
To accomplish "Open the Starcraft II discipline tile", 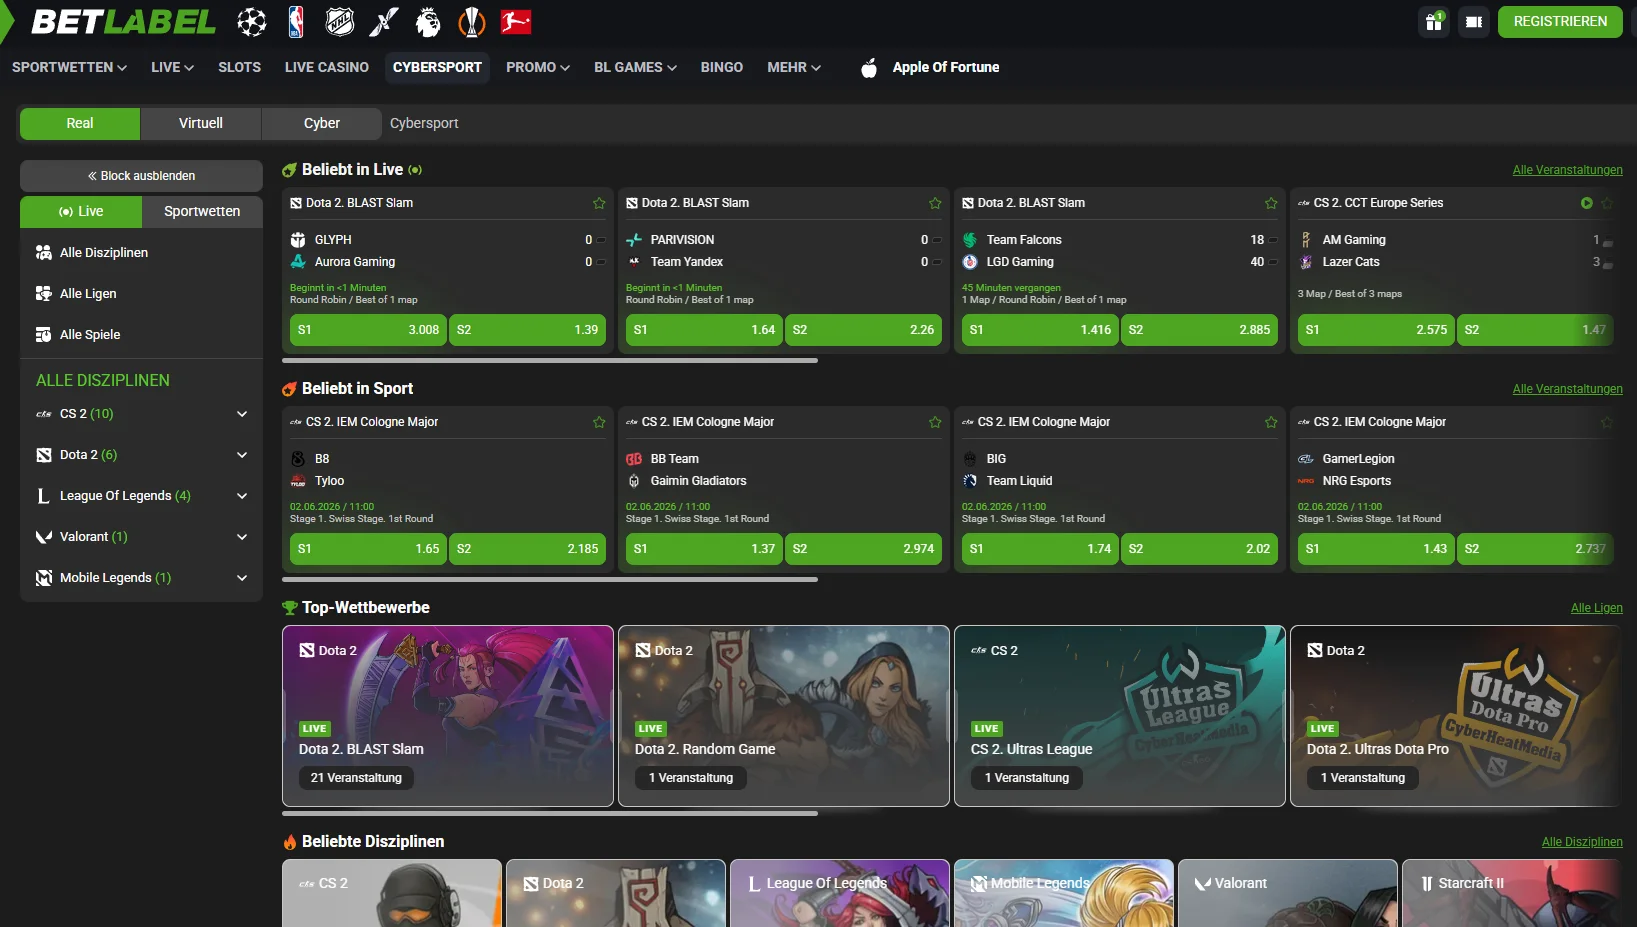I will 1512,893.
